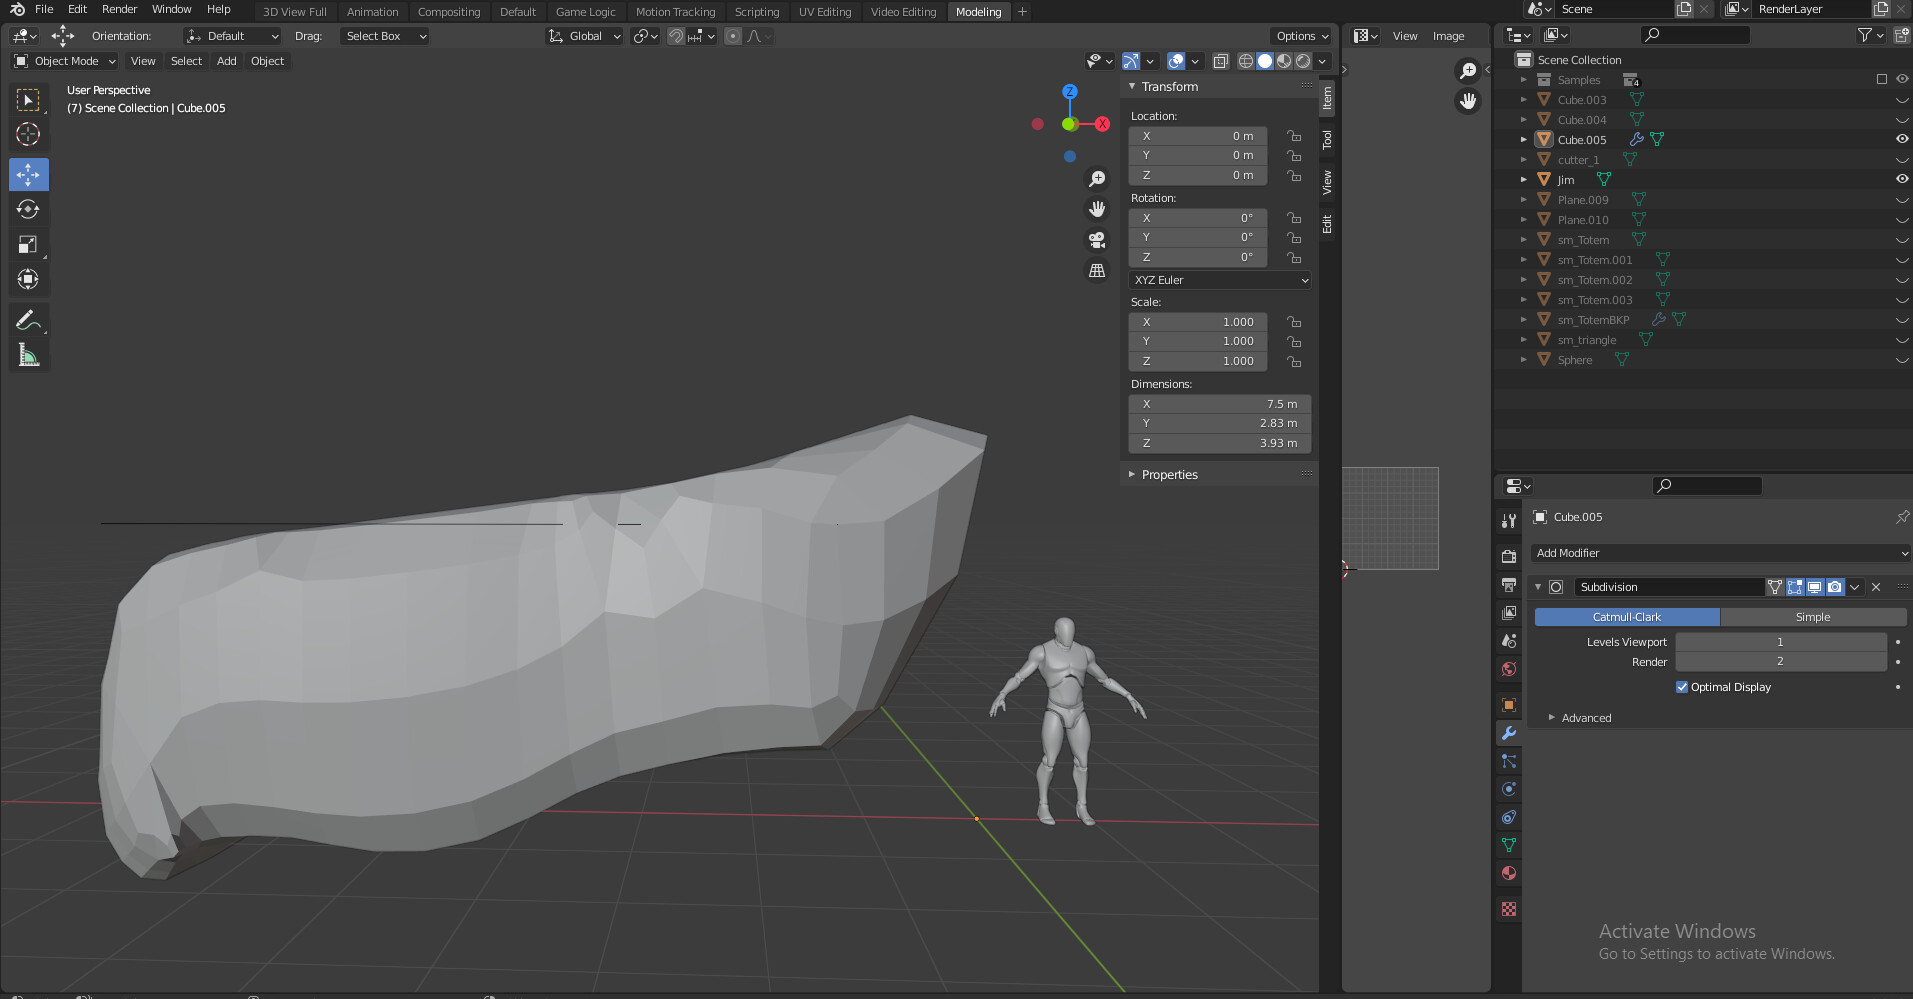Switch to the Material properties tab
1913x999 pixels.
click(x=1508, y=873)
